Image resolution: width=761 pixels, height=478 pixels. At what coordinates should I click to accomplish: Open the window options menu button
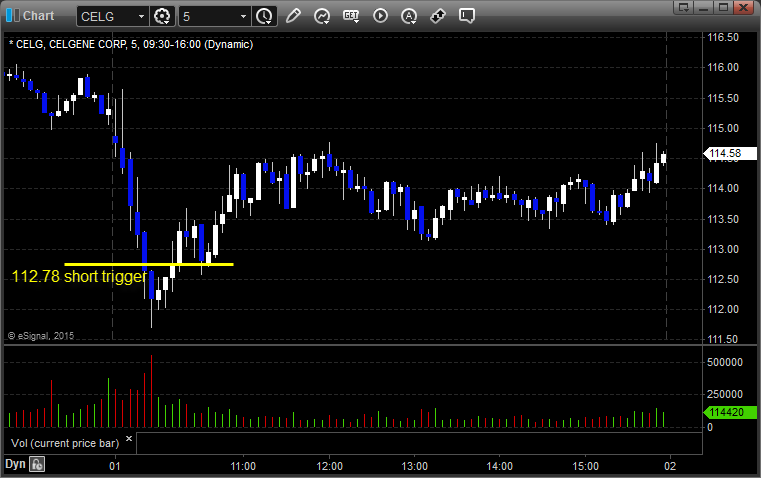[x=684, y=7]
